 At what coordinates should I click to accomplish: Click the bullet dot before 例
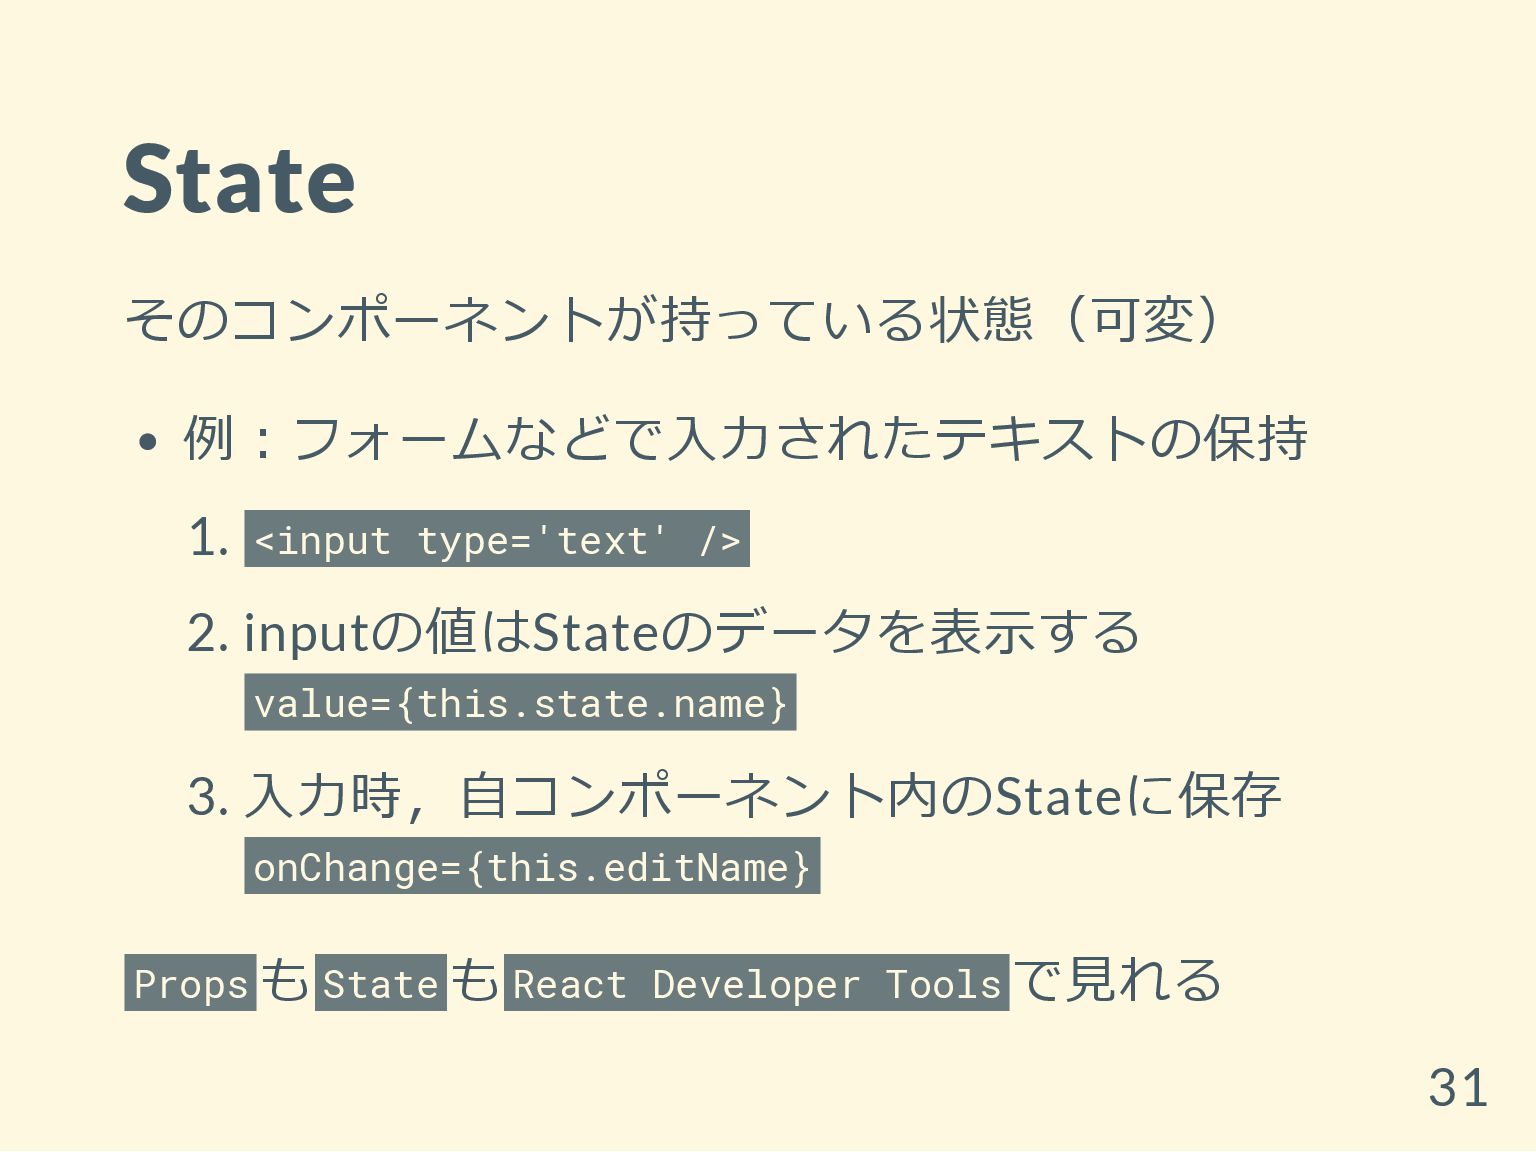pos(147,442)
